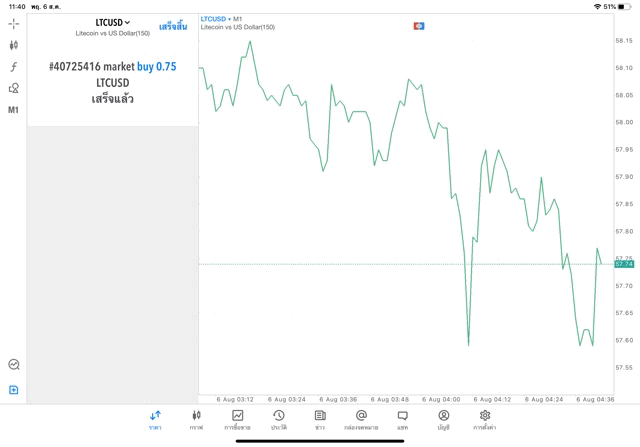The width and height of the screenshot is (640, 447).
Task: Tap the blue เสร็จสิ้น (Done) button
Action: coord(173,26)
